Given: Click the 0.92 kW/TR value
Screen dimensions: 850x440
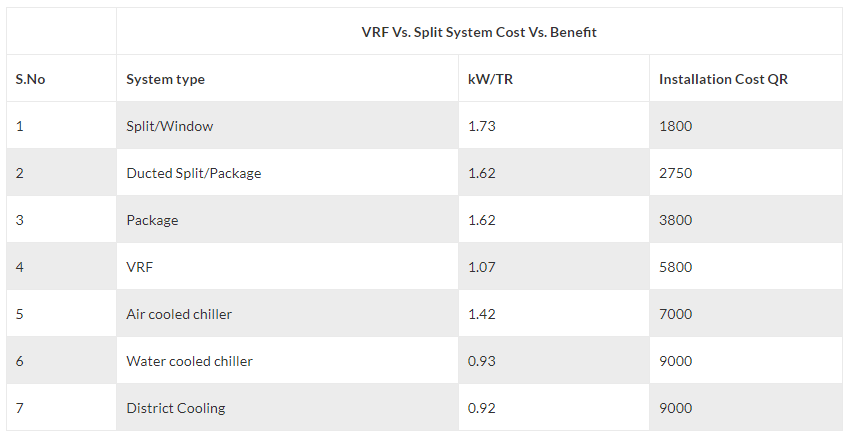Looking at the screenshot, I should (x=482, y=408).
